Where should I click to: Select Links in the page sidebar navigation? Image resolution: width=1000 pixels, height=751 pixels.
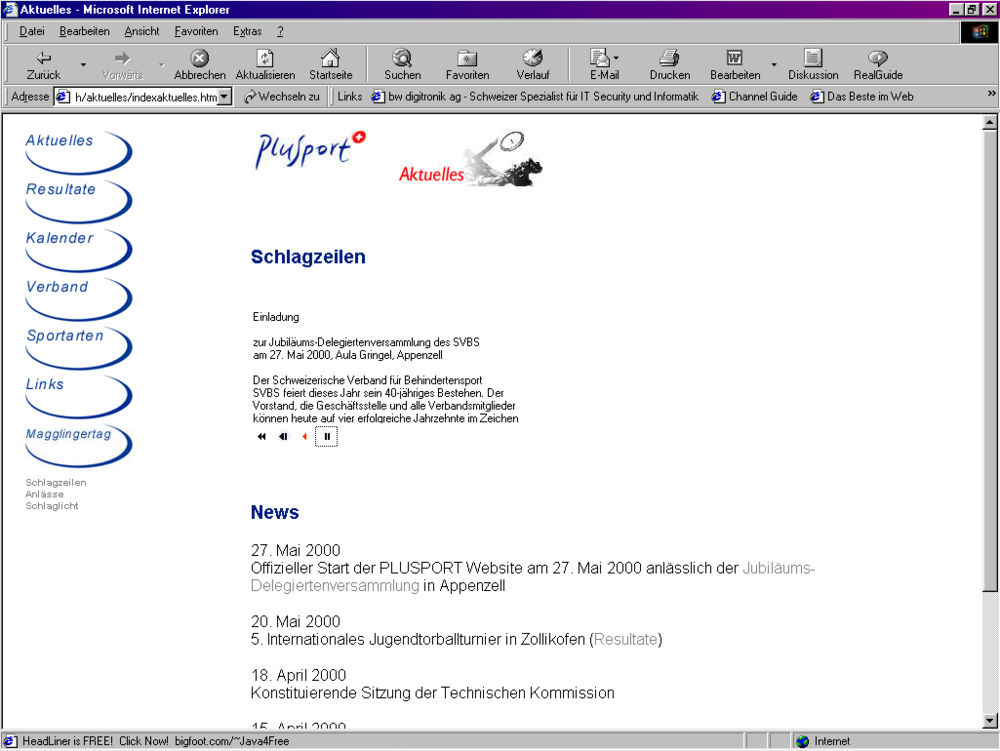coord(78,396)
